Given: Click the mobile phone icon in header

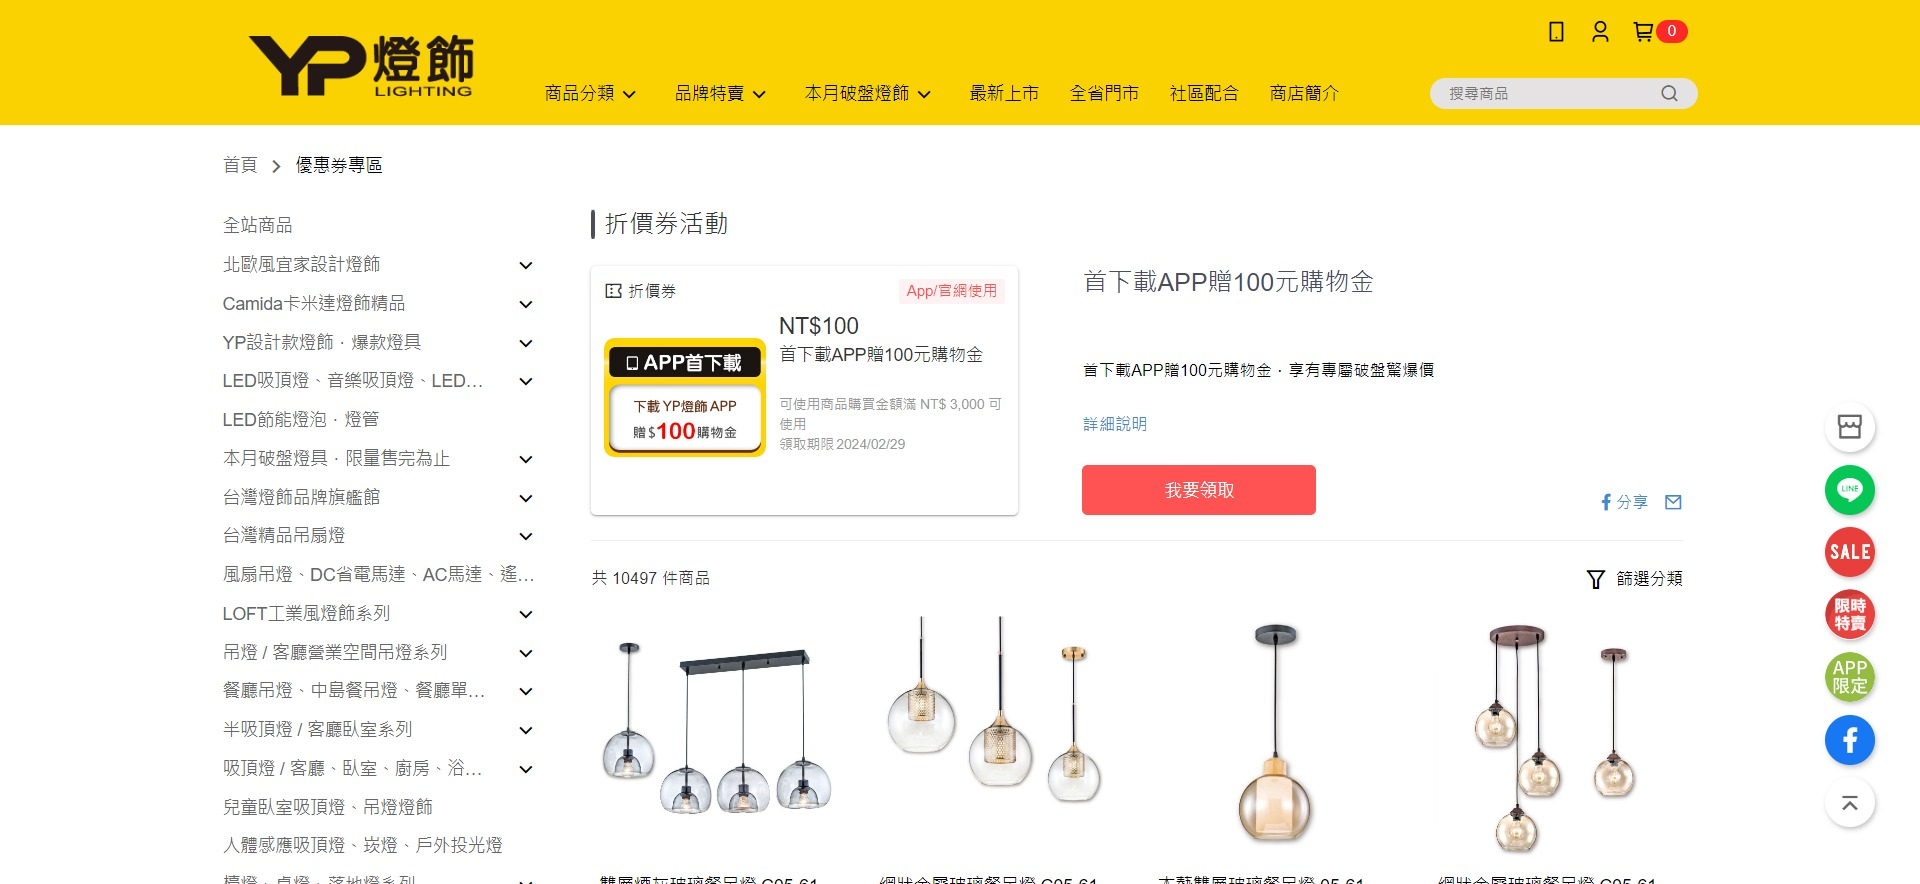Looking at the screenshot, I should tap(1556, 32).
